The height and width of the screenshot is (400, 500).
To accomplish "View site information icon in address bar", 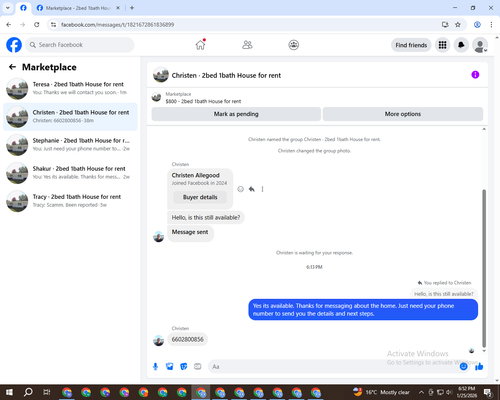I will (x=53, y=25).
